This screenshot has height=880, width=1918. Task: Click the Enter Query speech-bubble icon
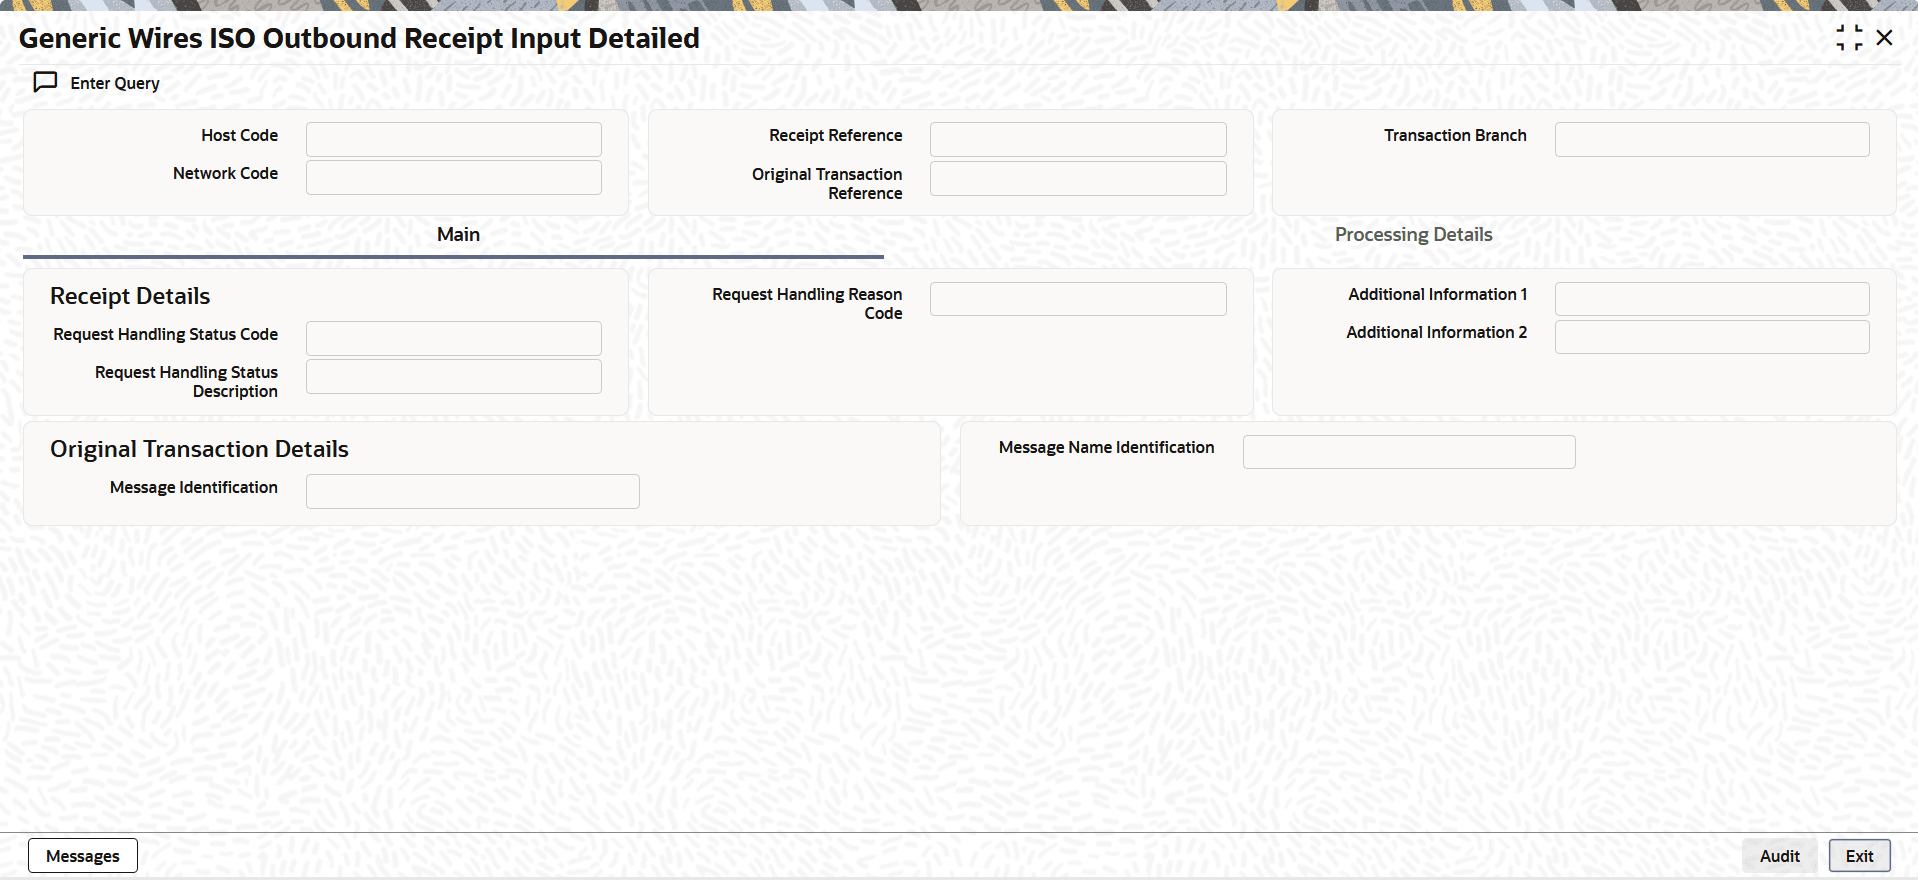45,82
